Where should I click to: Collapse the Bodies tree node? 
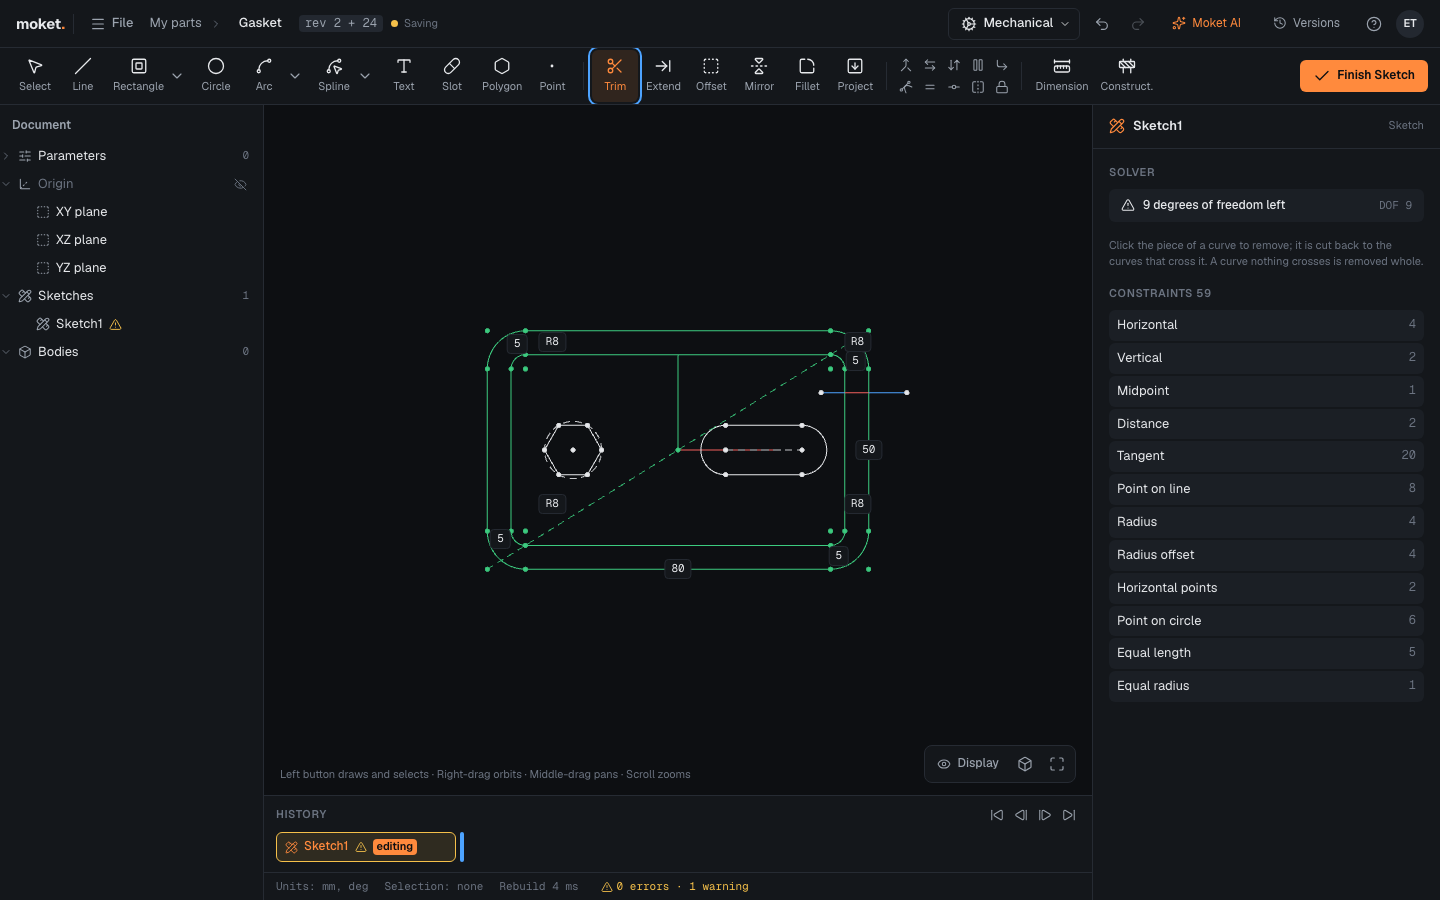pyautogui.click(x=6, y=352)
